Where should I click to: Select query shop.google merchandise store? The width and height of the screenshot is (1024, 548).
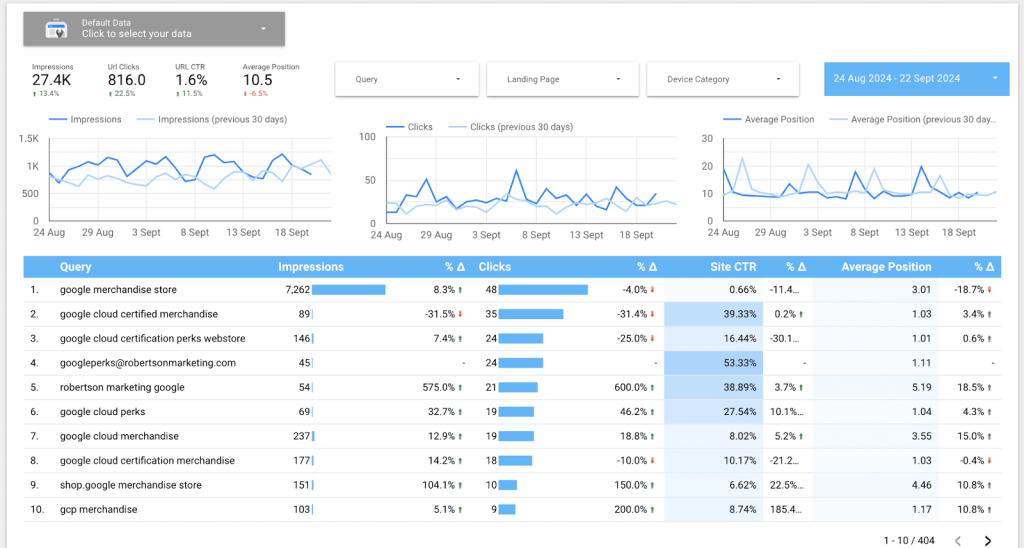point(131,485)
